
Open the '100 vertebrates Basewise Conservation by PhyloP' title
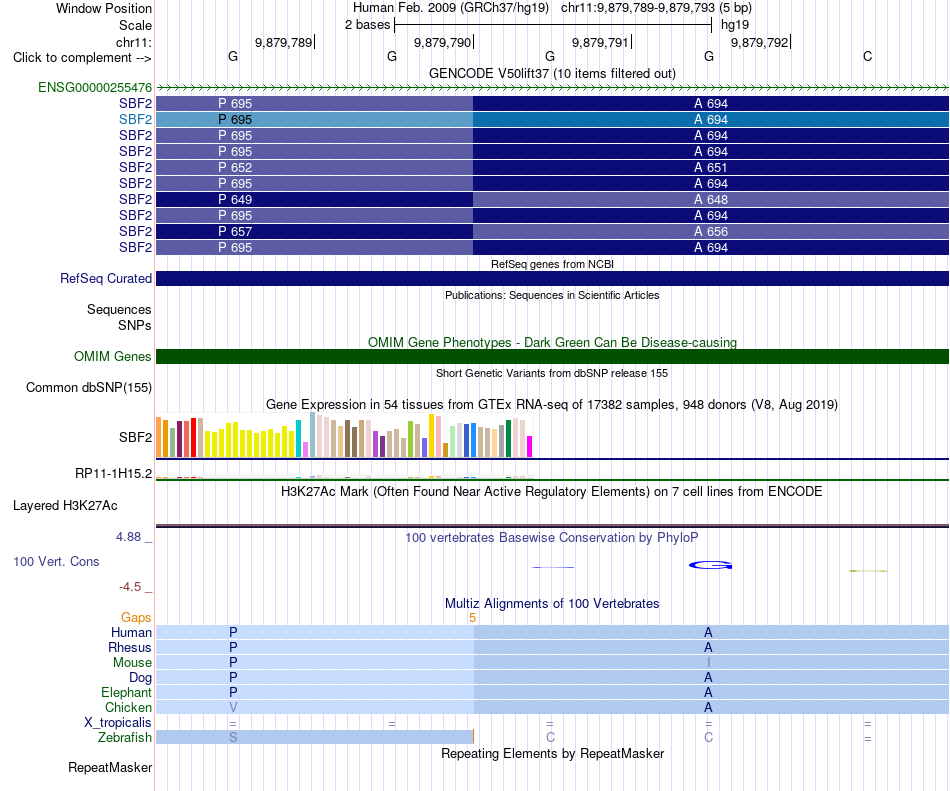point(552,537)
